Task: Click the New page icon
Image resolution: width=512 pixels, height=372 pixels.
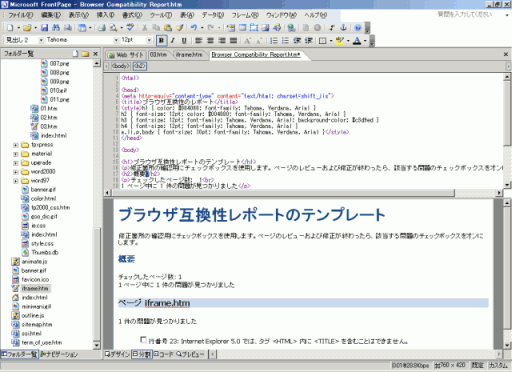Action: 10,28
